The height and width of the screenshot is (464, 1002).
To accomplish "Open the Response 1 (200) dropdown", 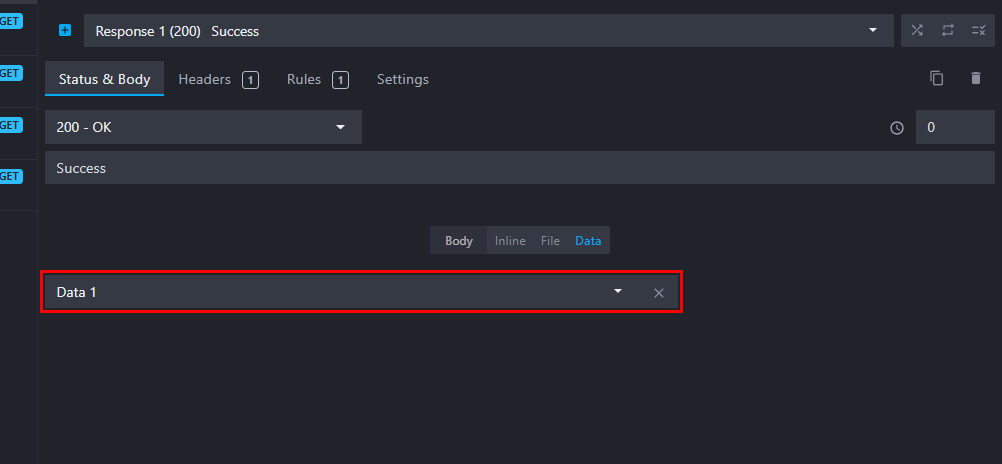I will [x=488, y=31].
